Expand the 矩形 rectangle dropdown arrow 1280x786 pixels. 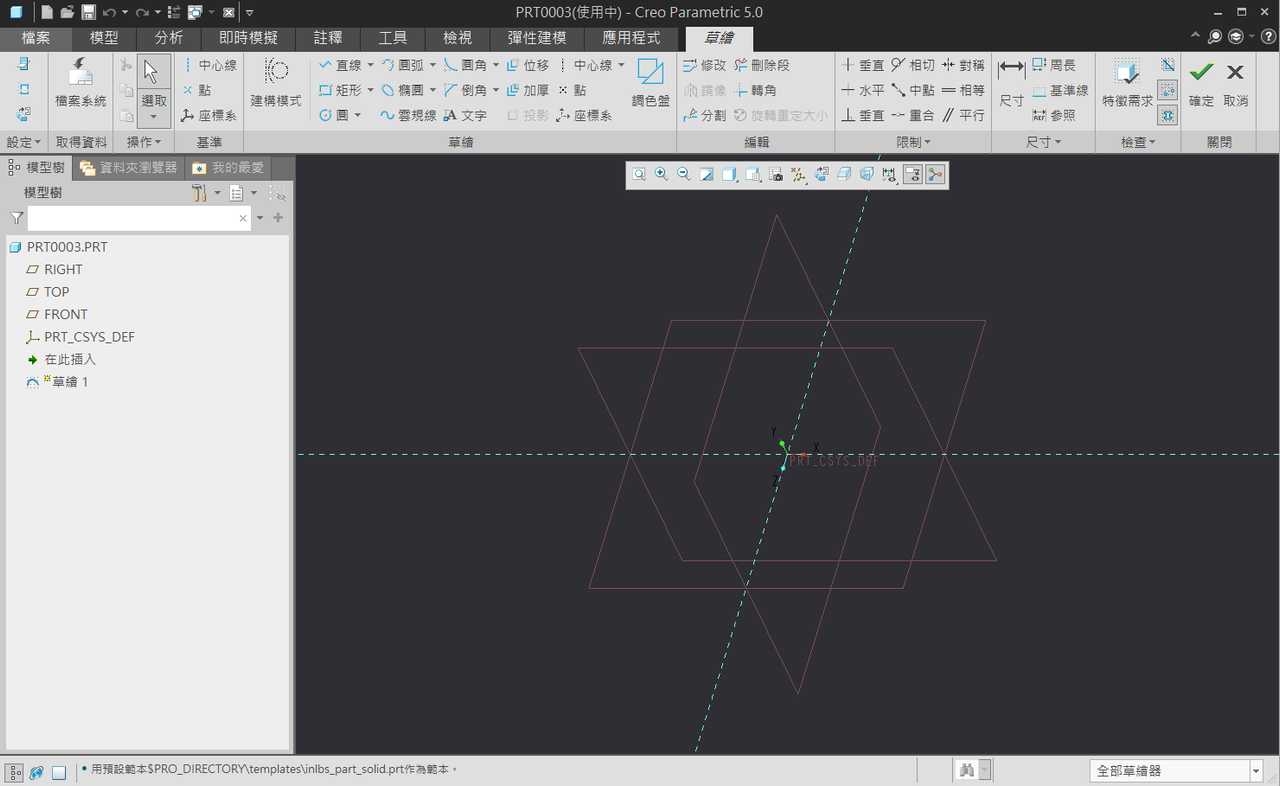pyautogui.click(x=370, y=90)
